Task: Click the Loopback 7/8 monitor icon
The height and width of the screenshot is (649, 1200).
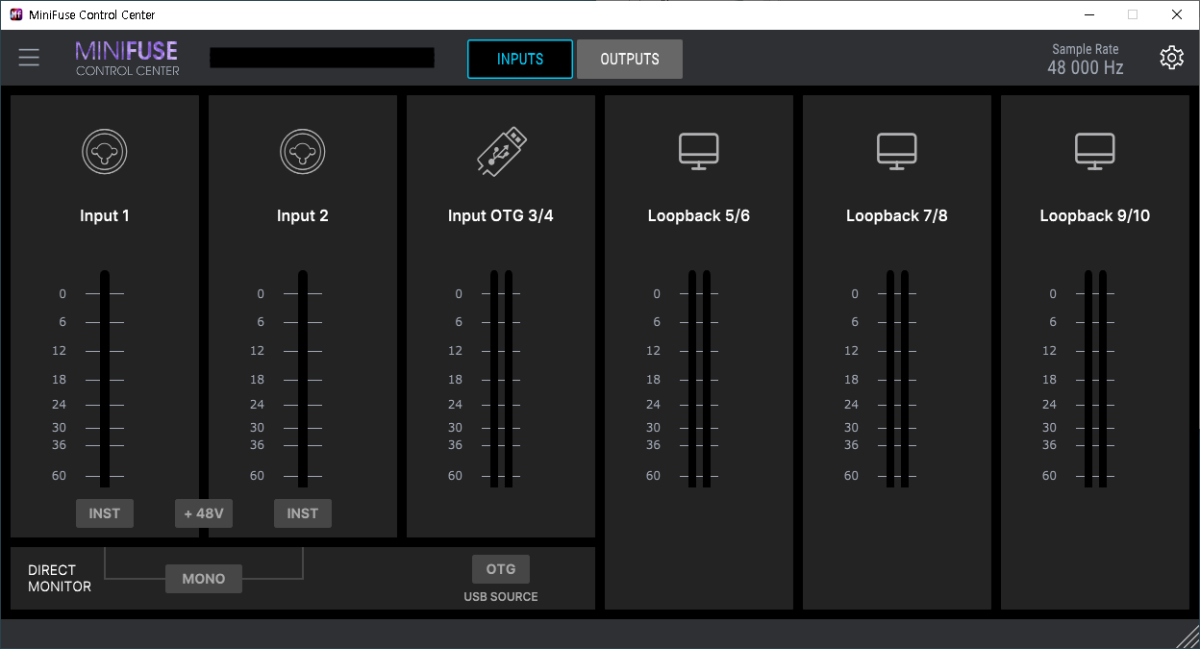Action: click(896, 152)
